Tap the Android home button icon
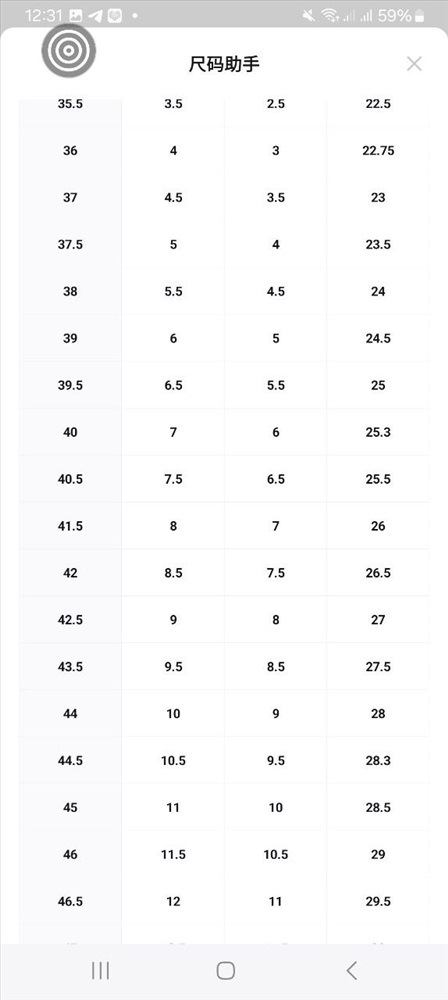Viewport: 448px width, 1000px height. (x=225, y=971)
